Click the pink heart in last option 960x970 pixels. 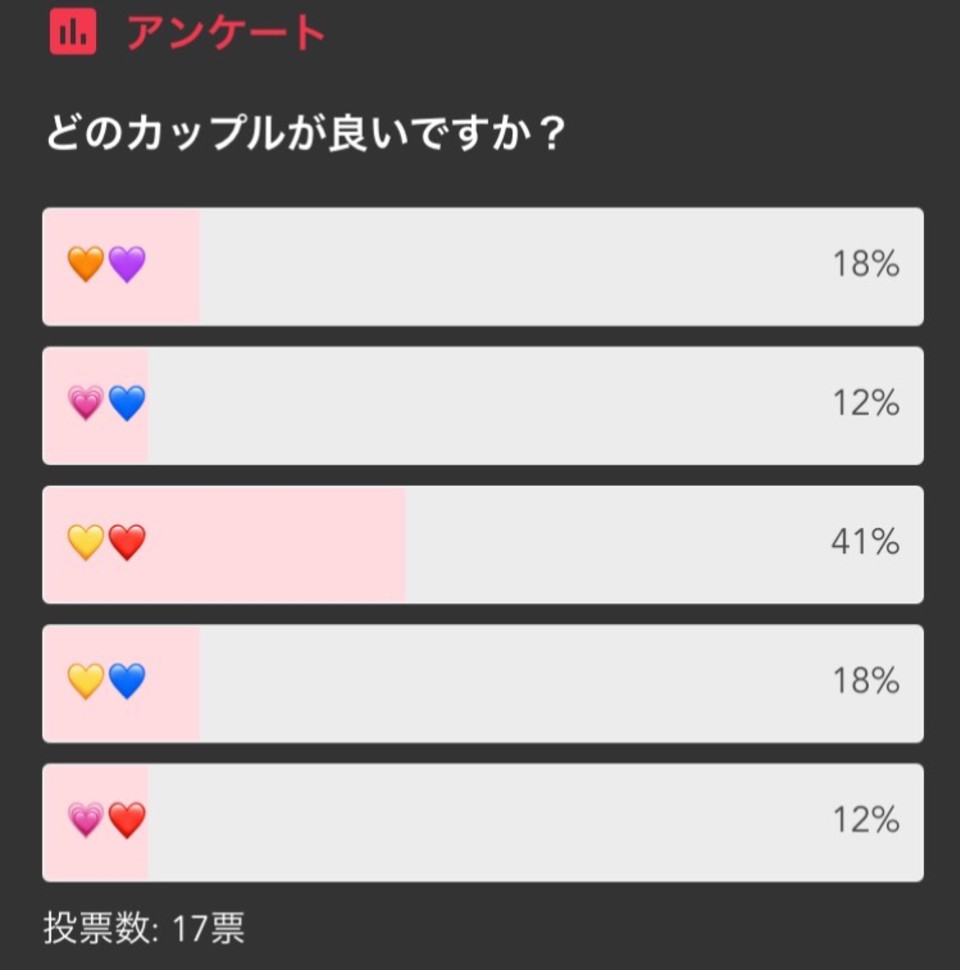tap(86, 820)
